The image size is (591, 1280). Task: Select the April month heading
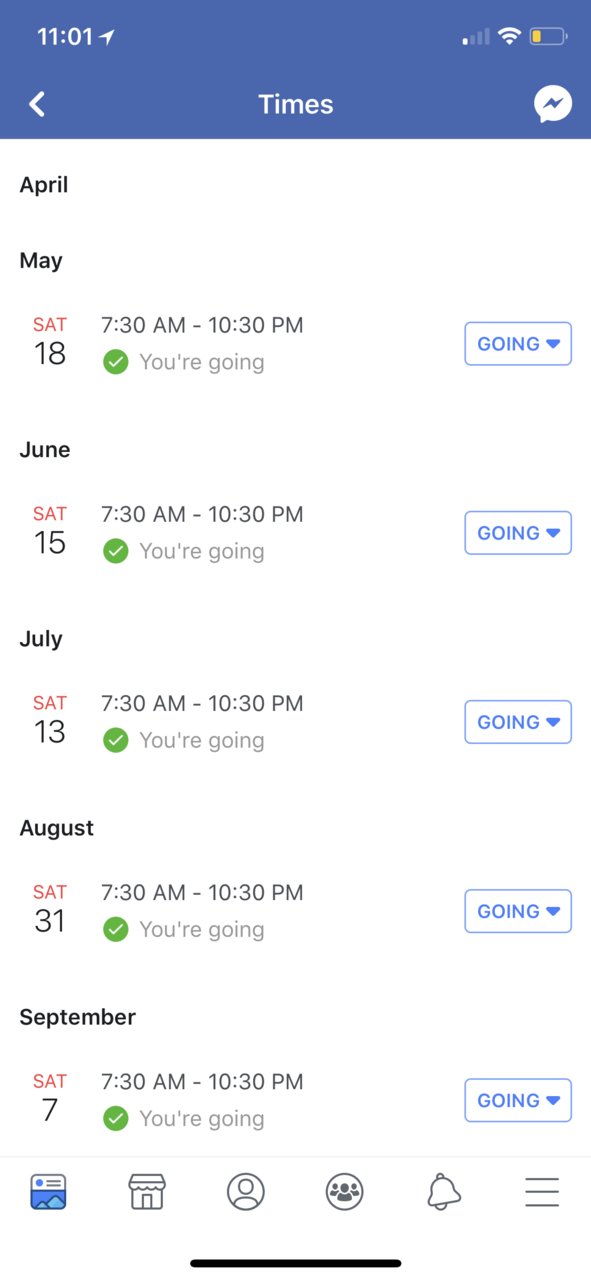tap(44, 185)
